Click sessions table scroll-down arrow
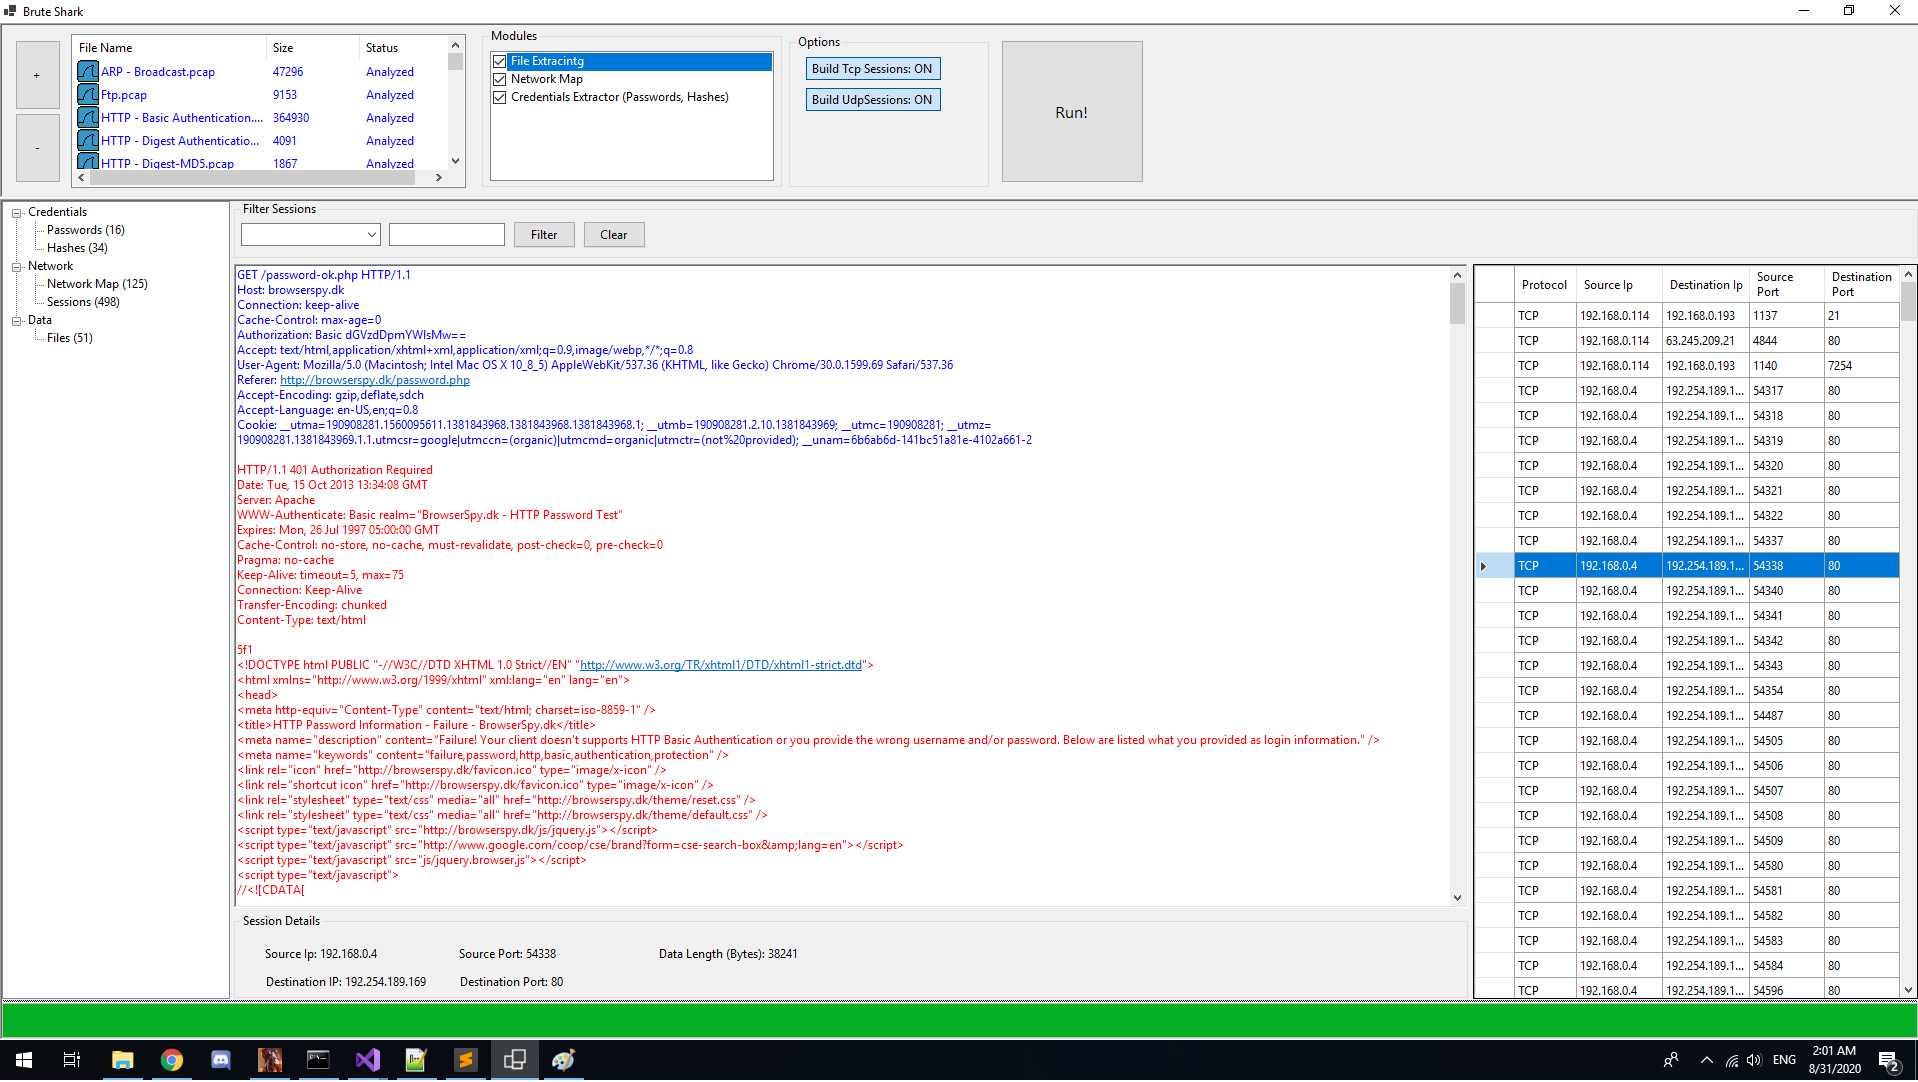The image size is (1918, 1082). (1908, 991)
